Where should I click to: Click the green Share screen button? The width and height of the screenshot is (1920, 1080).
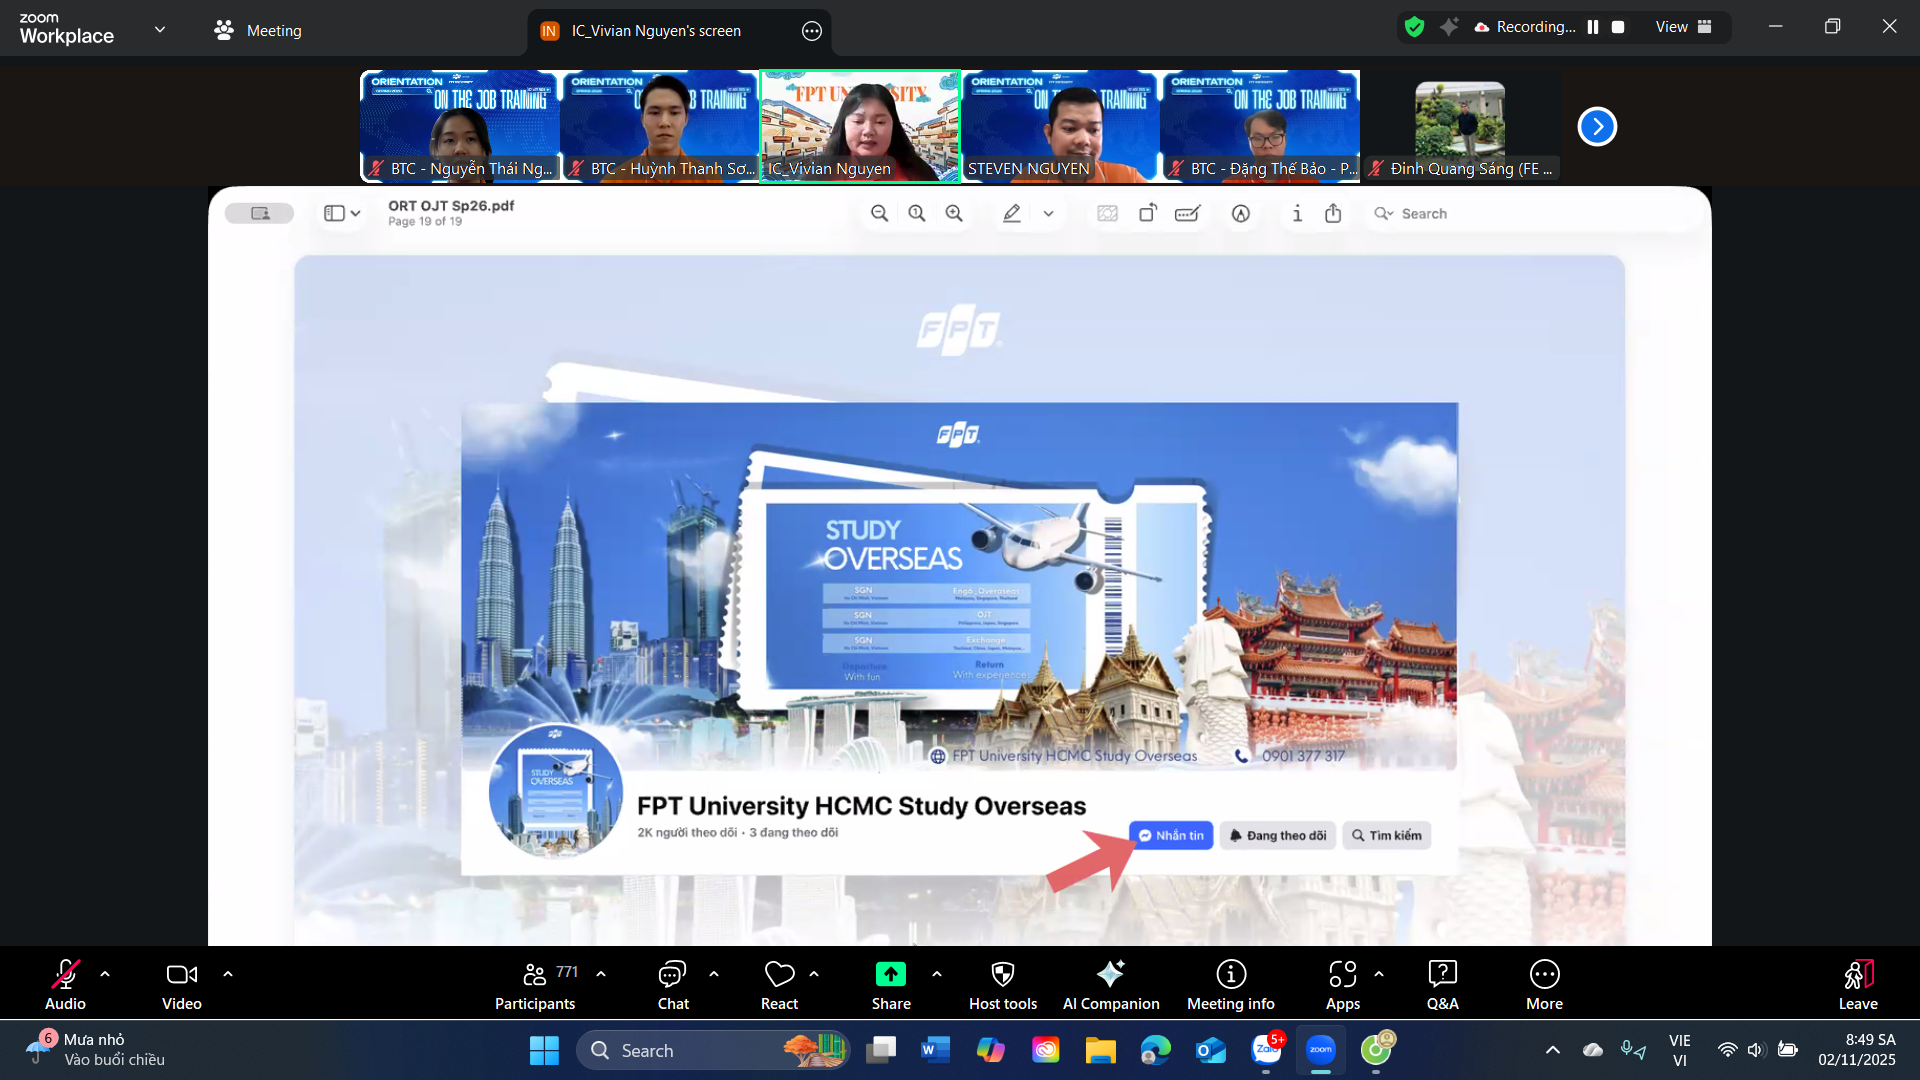tap(890, 975)
